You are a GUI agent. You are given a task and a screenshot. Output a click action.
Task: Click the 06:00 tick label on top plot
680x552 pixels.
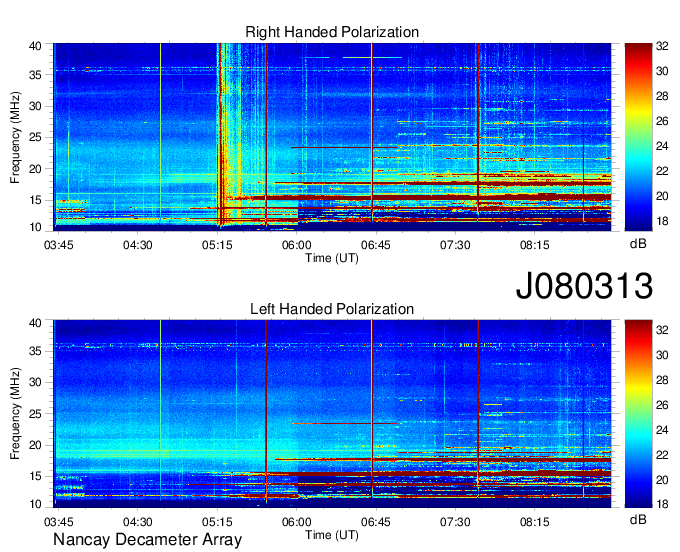(297, 245)
